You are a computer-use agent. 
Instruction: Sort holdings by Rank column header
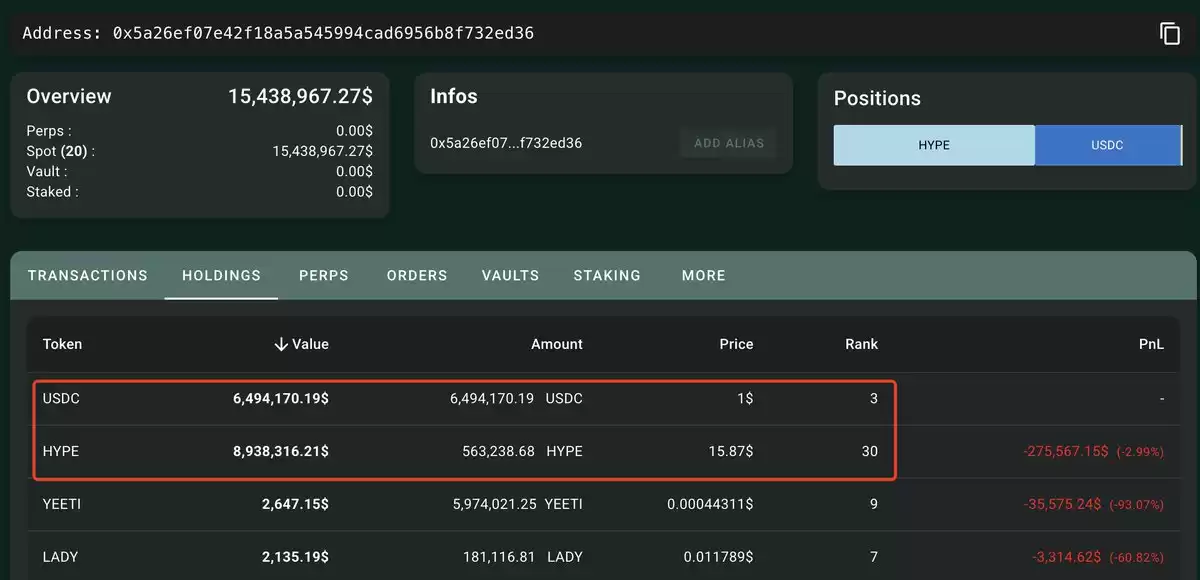point(861,344)
